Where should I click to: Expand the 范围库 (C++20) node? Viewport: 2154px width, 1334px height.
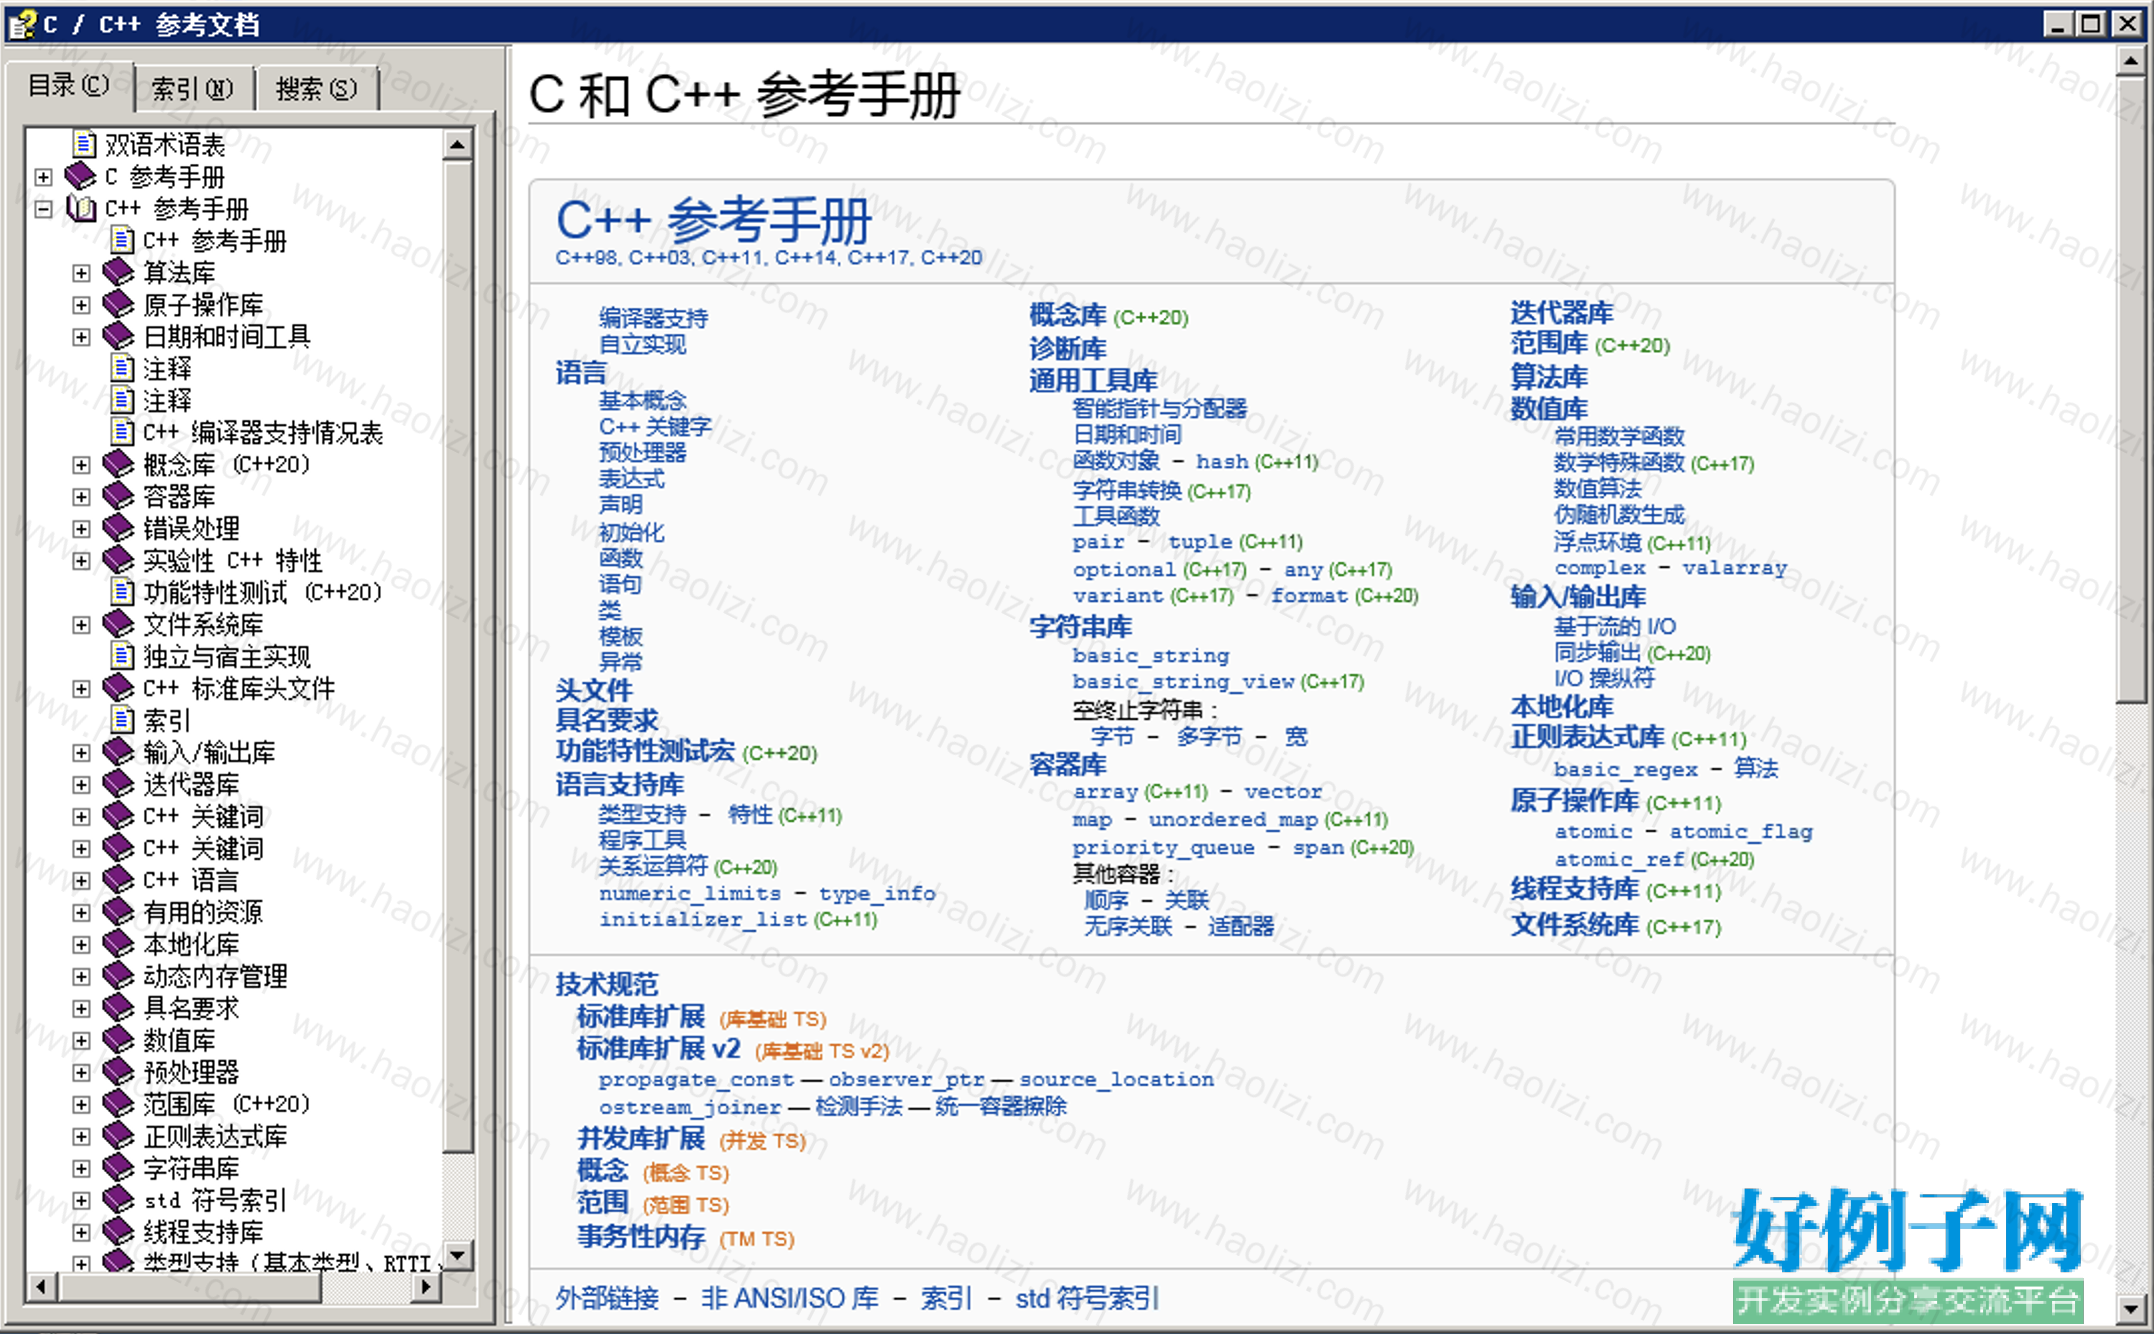(x=81, y=1105)
